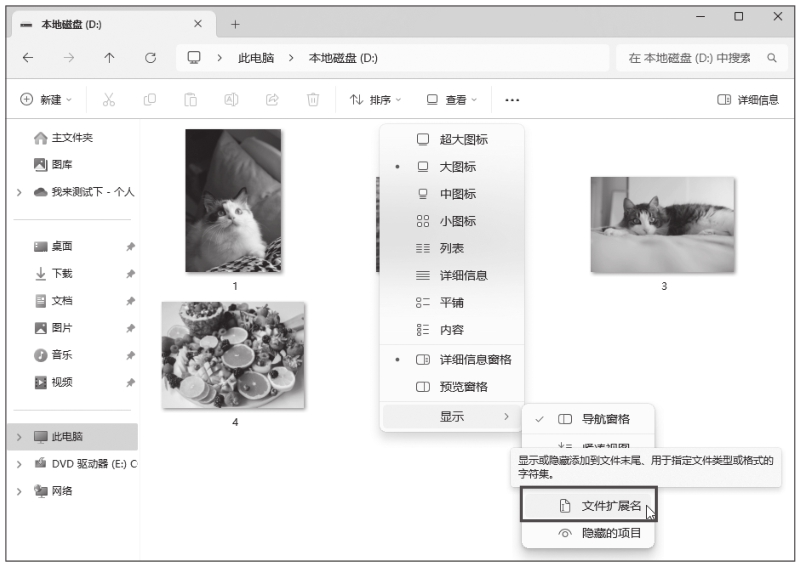Click the search magnifier icon
Screen dimensions: 801x568
coord(772,58)
